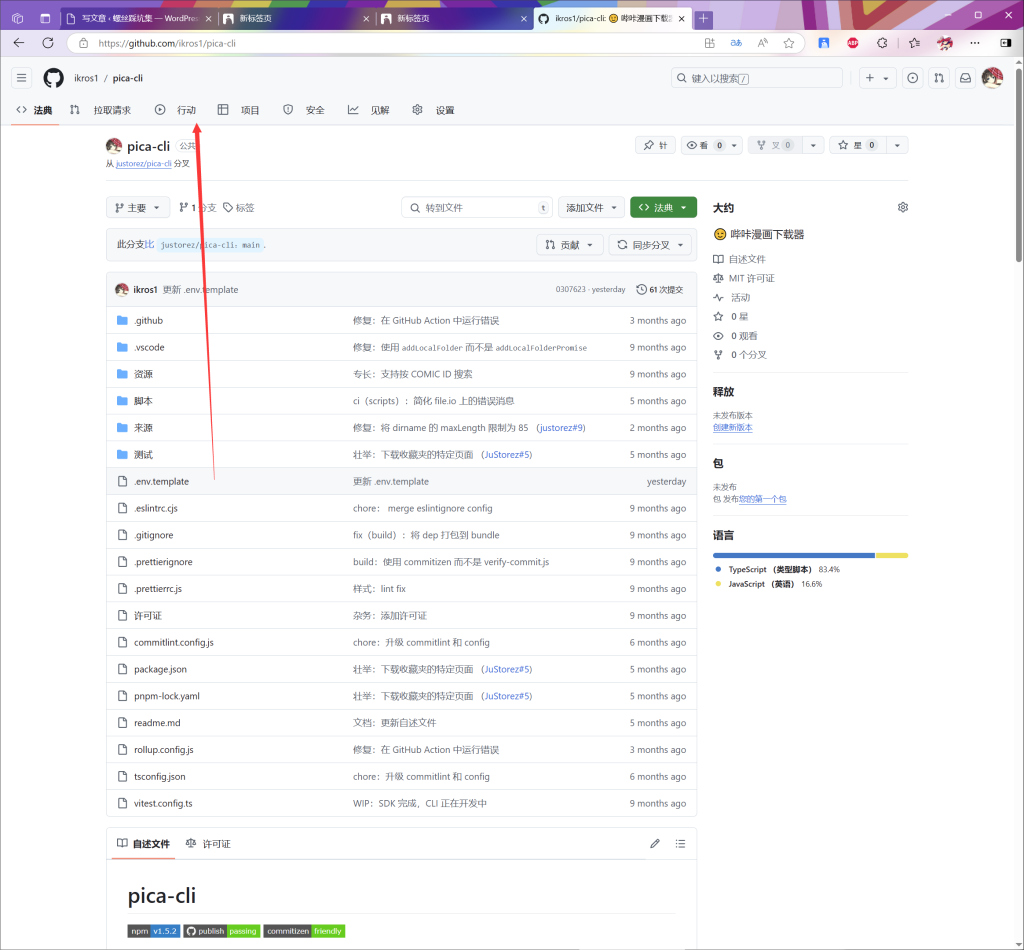Switch to the 项目 (Projects) tab
Screen dimensions: 1024x950
tap(238, 110)
